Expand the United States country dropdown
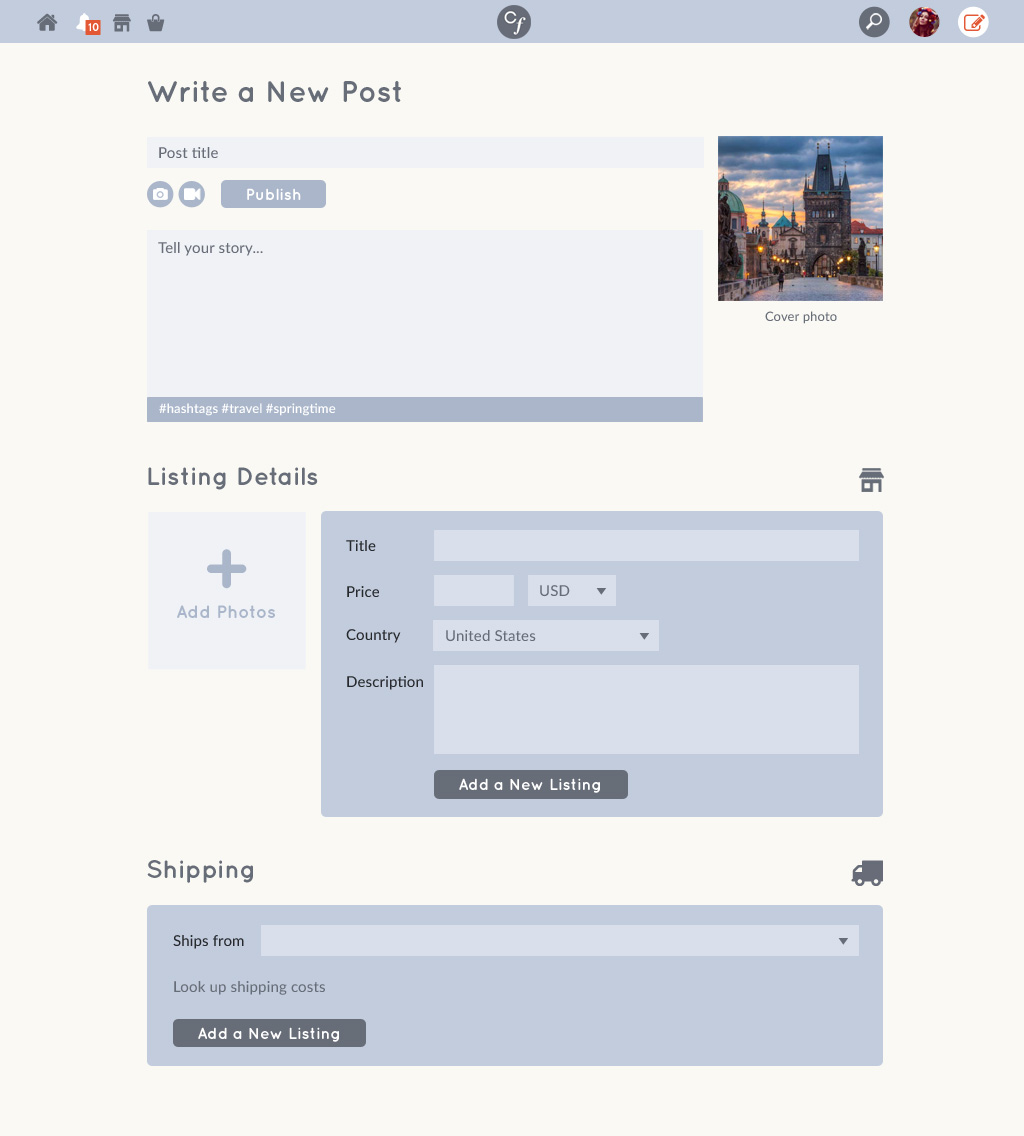Image resolution: width=1024 pixels, height=1136 pixels. (x=546, y=636)
